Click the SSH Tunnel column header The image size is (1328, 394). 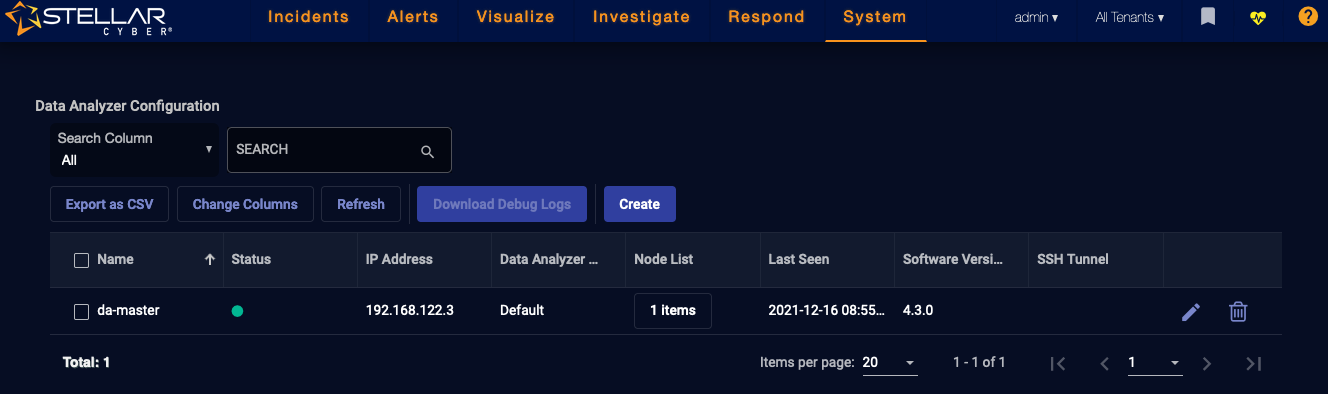click(x=1073, y=259)
